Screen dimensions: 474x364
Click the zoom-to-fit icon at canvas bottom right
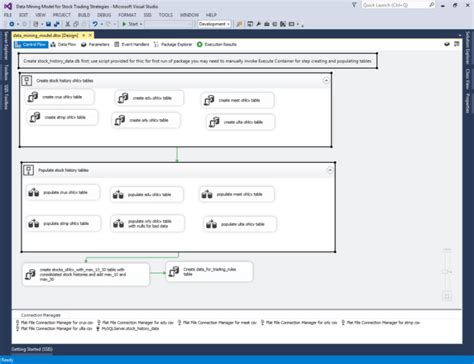[447, 296]
